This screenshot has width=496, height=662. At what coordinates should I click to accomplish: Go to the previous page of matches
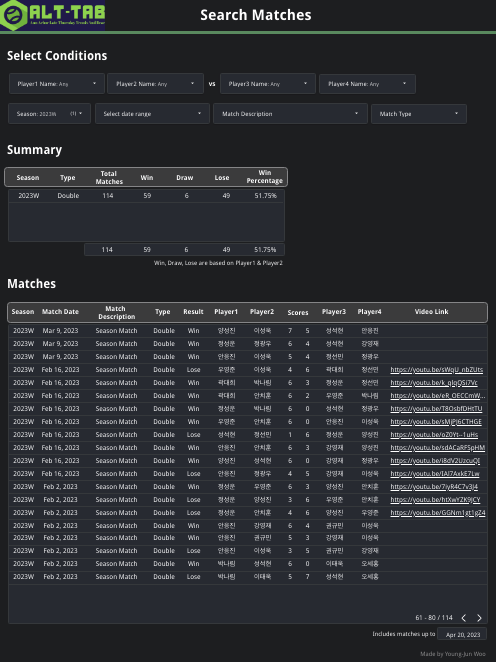(x=463, y=618)
